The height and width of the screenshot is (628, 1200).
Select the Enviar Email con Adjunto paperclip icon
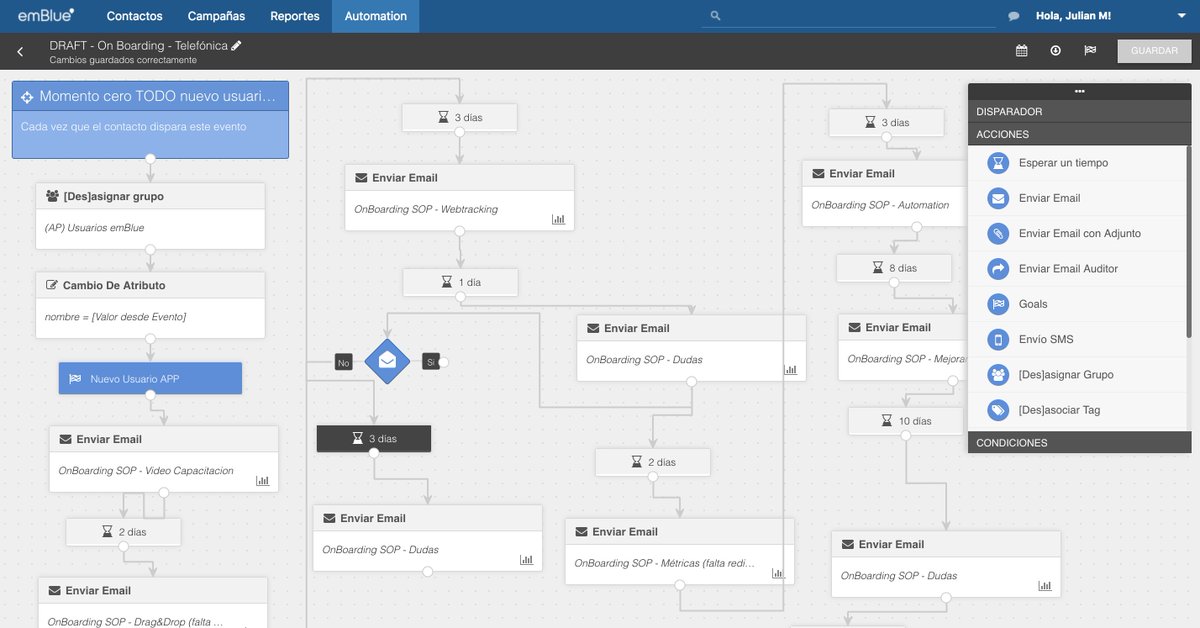click(x=998, y=233)
